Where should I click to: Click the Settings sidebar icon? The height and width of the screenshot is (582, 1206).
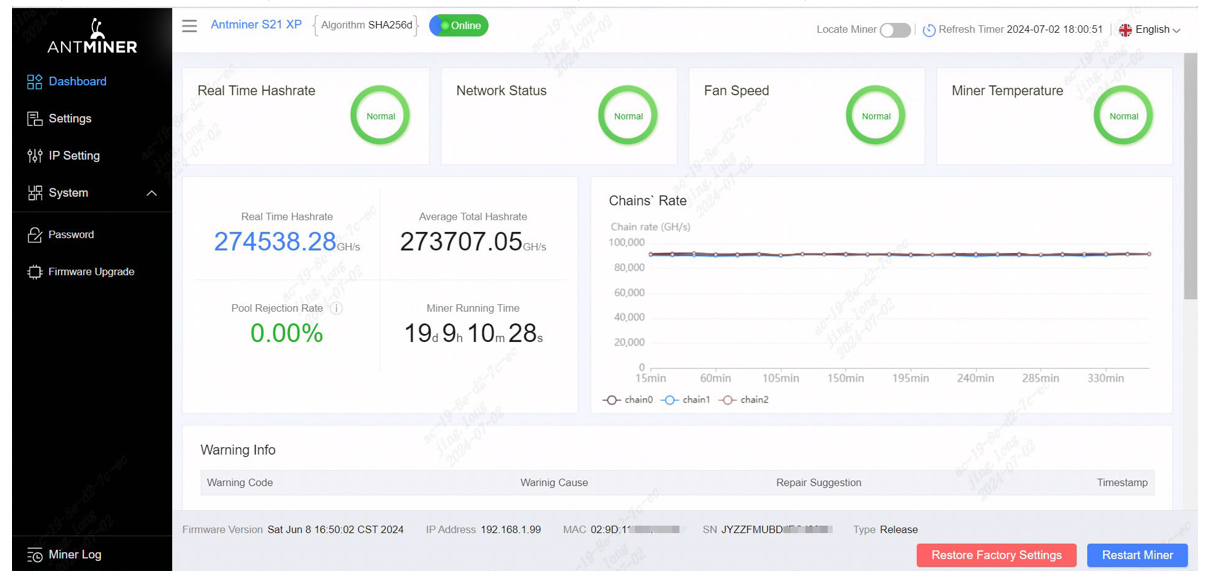[x=35, y=119]
